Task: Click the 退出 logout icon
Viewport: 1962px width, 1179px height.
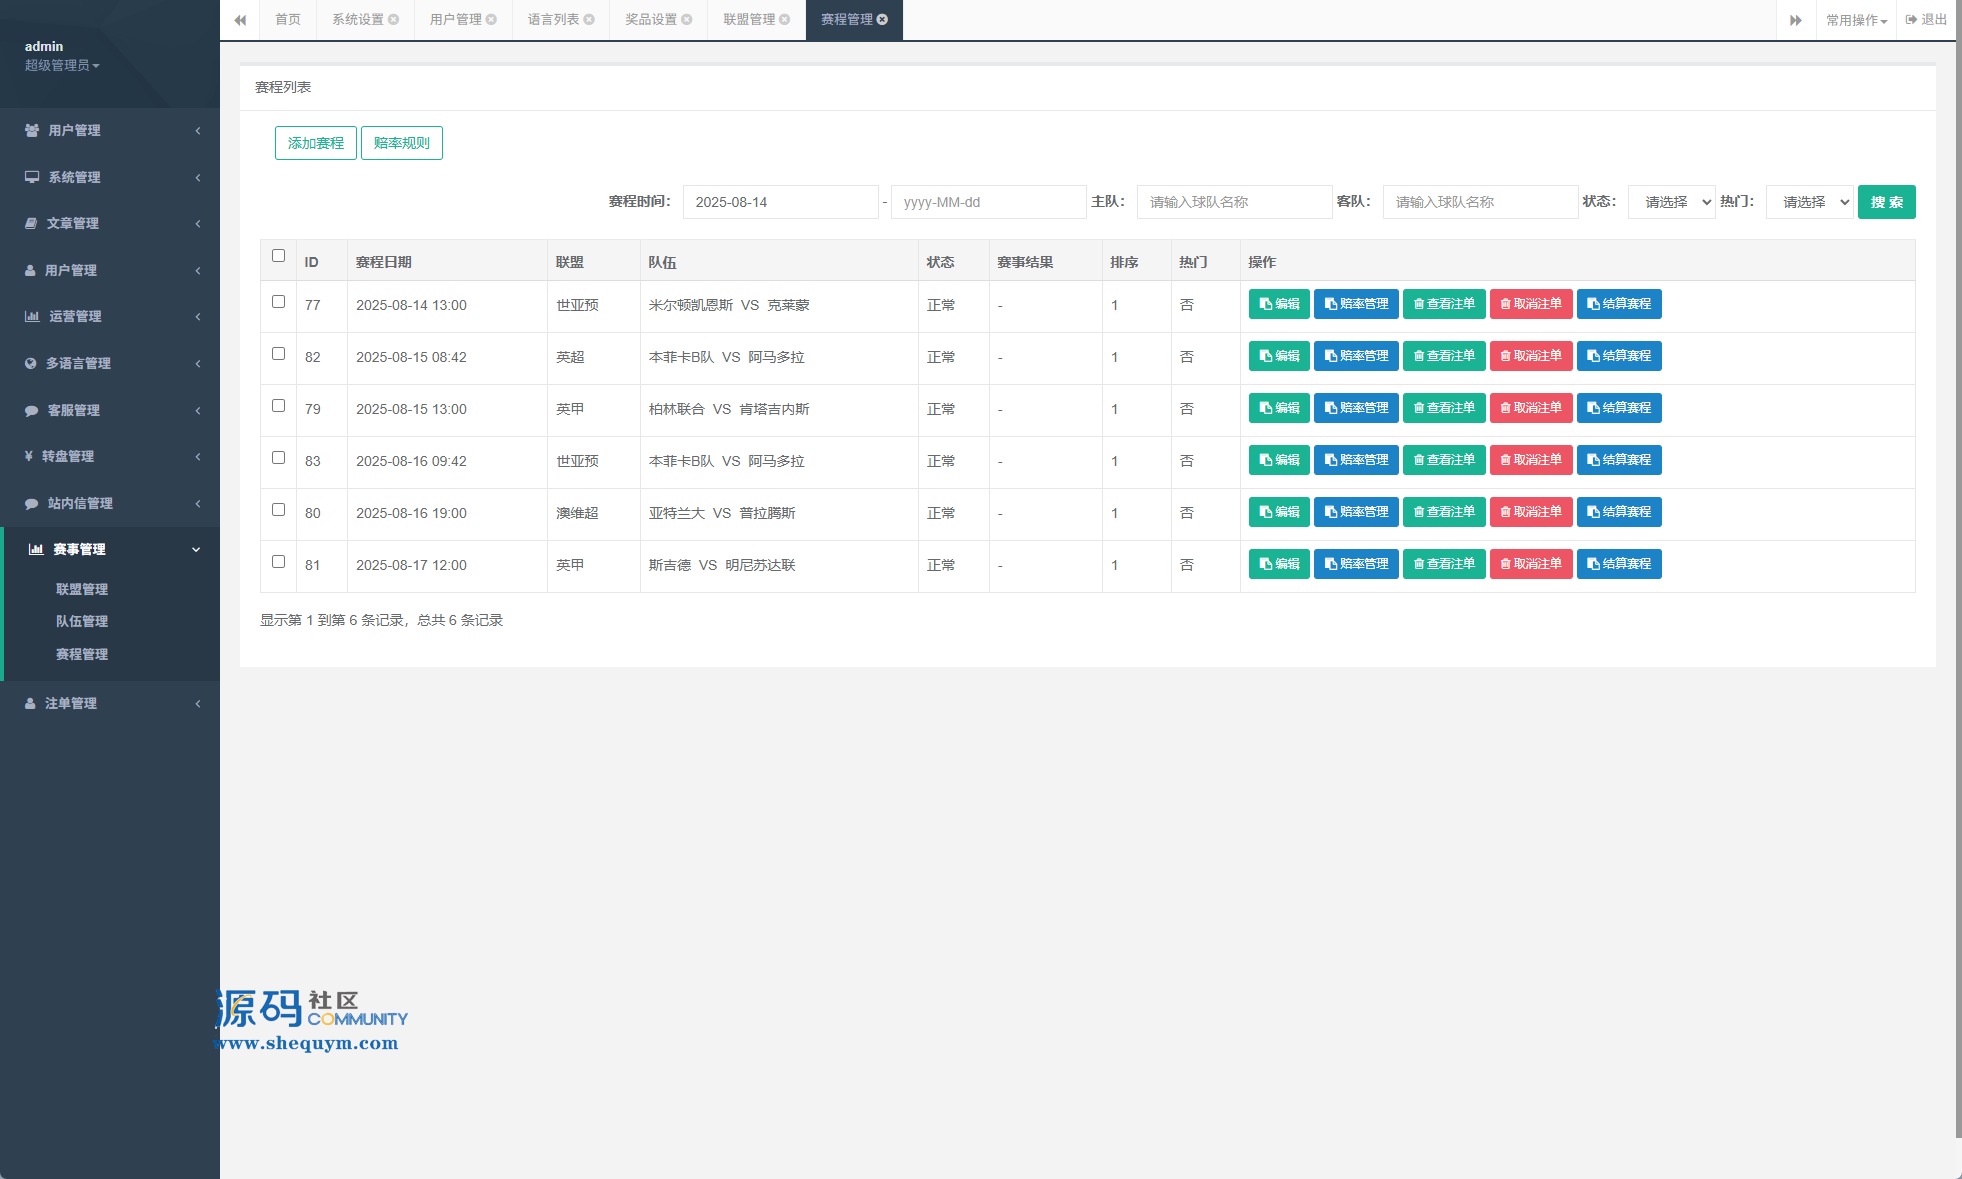Action: 1911,20
